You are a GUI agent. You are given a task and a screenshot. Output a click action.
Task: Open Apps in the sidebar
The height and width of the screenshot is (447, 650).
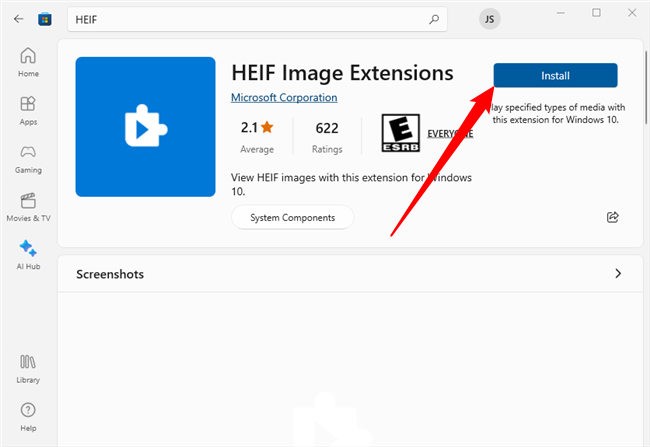point(28,110)
